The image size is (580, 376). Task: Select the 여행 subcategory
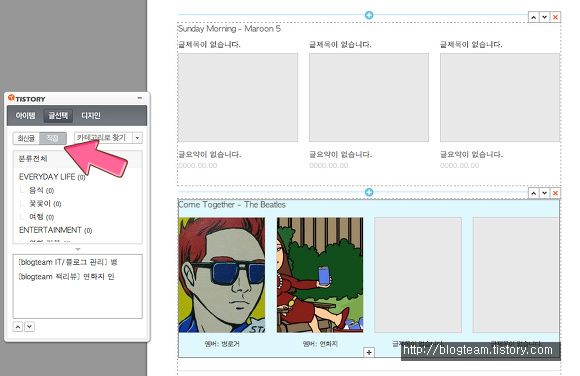click(x=41, y=217)
